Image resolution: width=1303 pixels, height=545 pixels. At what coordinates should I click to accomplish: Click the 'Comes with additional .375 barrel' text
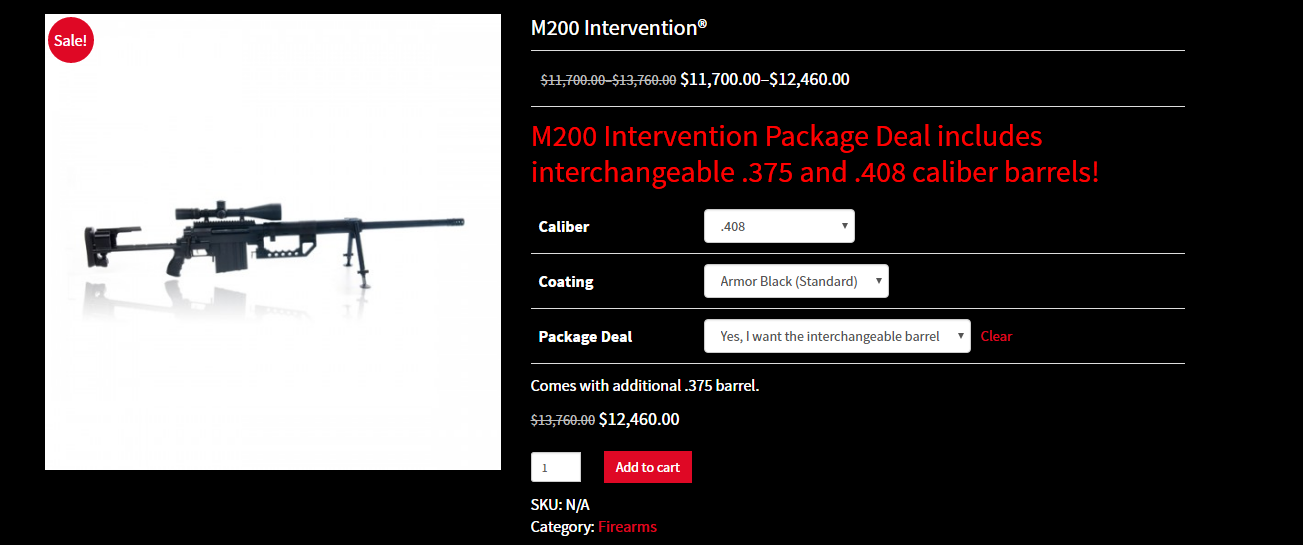click(x=645, y=385)
